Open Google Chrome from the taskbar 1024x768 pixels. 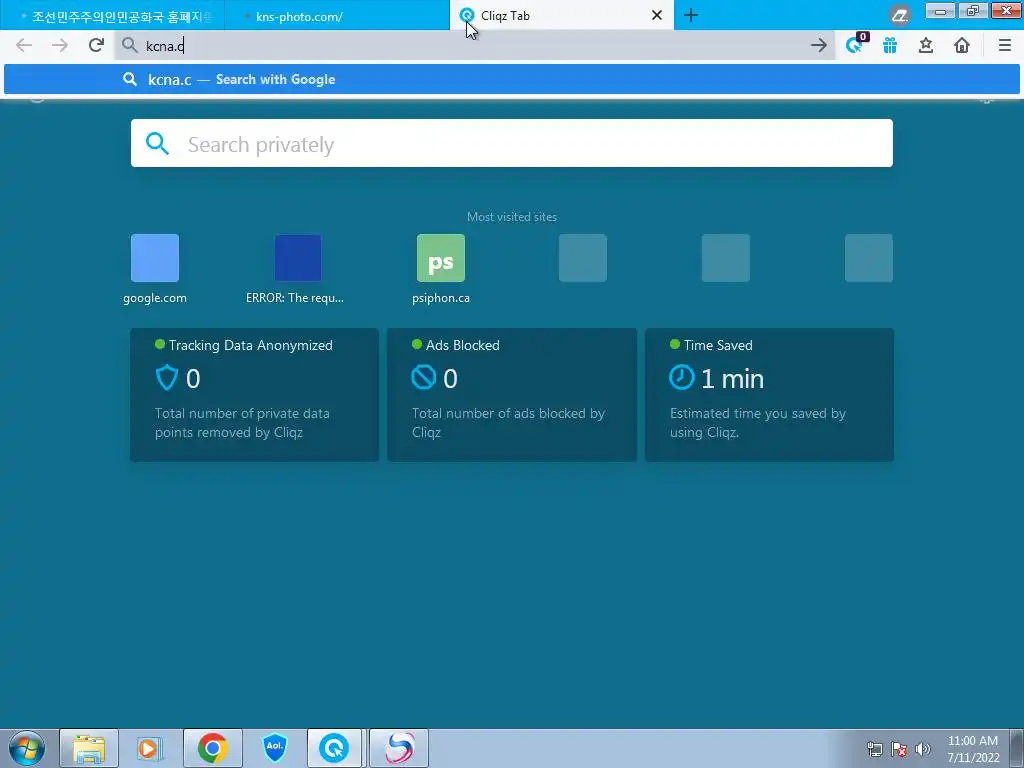click(x=213, y=748)
